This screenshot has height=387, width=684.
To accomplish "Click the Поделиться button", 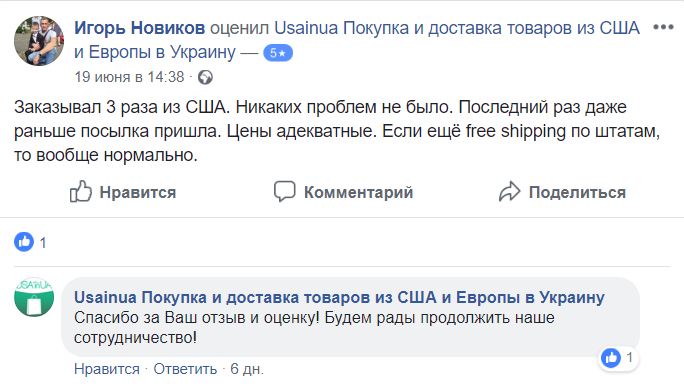I will pos(562,192).
